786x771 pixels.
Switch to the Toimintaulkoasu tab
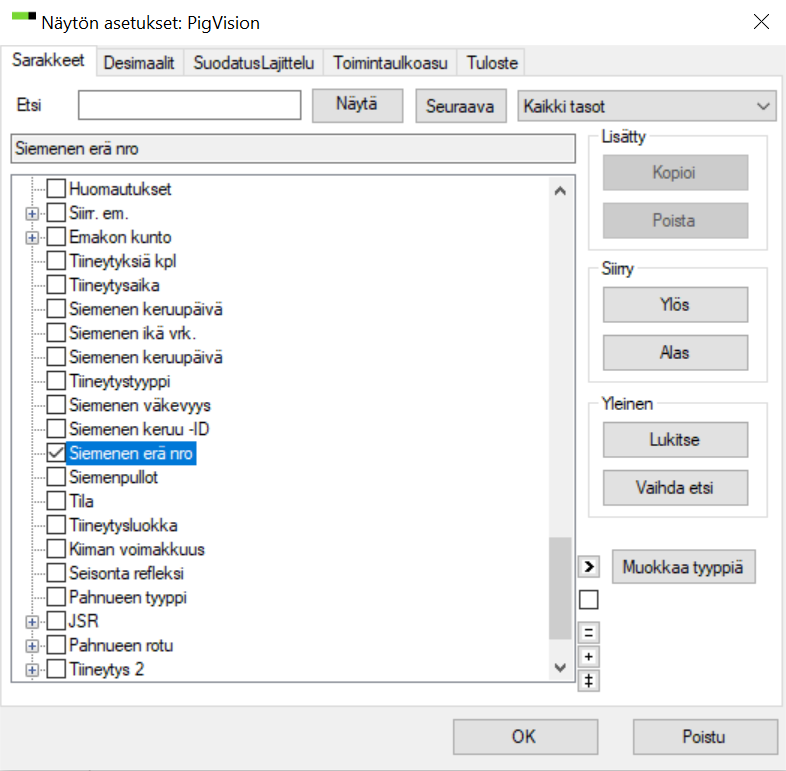coord(390,63)
